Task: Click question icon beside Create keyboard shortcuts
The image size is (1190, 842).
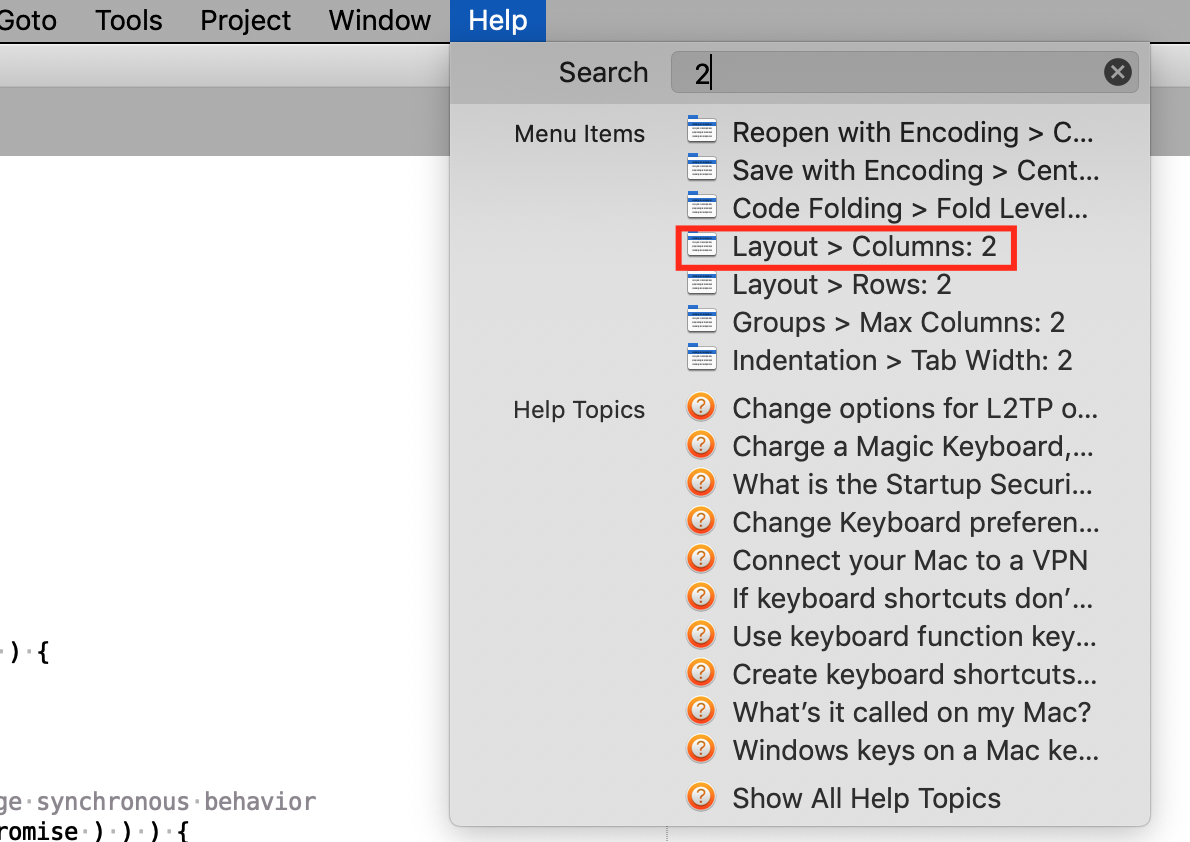Action: tap(701, 673)
